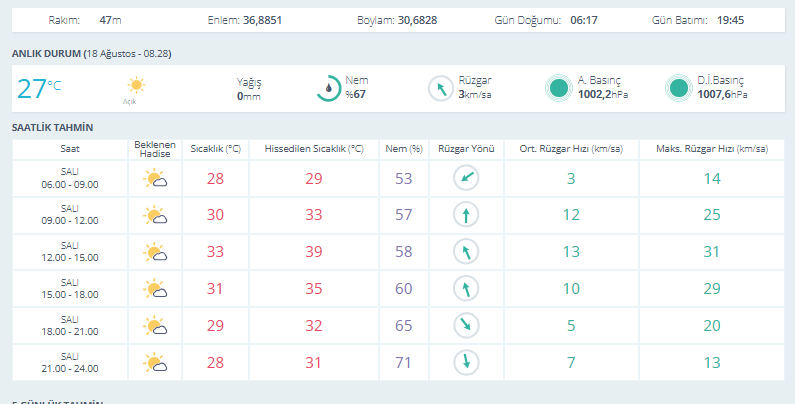The width and height of the screenshot is (795, 404).
Task: Click the SALI 06.00 - 09.00 time cell
Action: [70, 178]
